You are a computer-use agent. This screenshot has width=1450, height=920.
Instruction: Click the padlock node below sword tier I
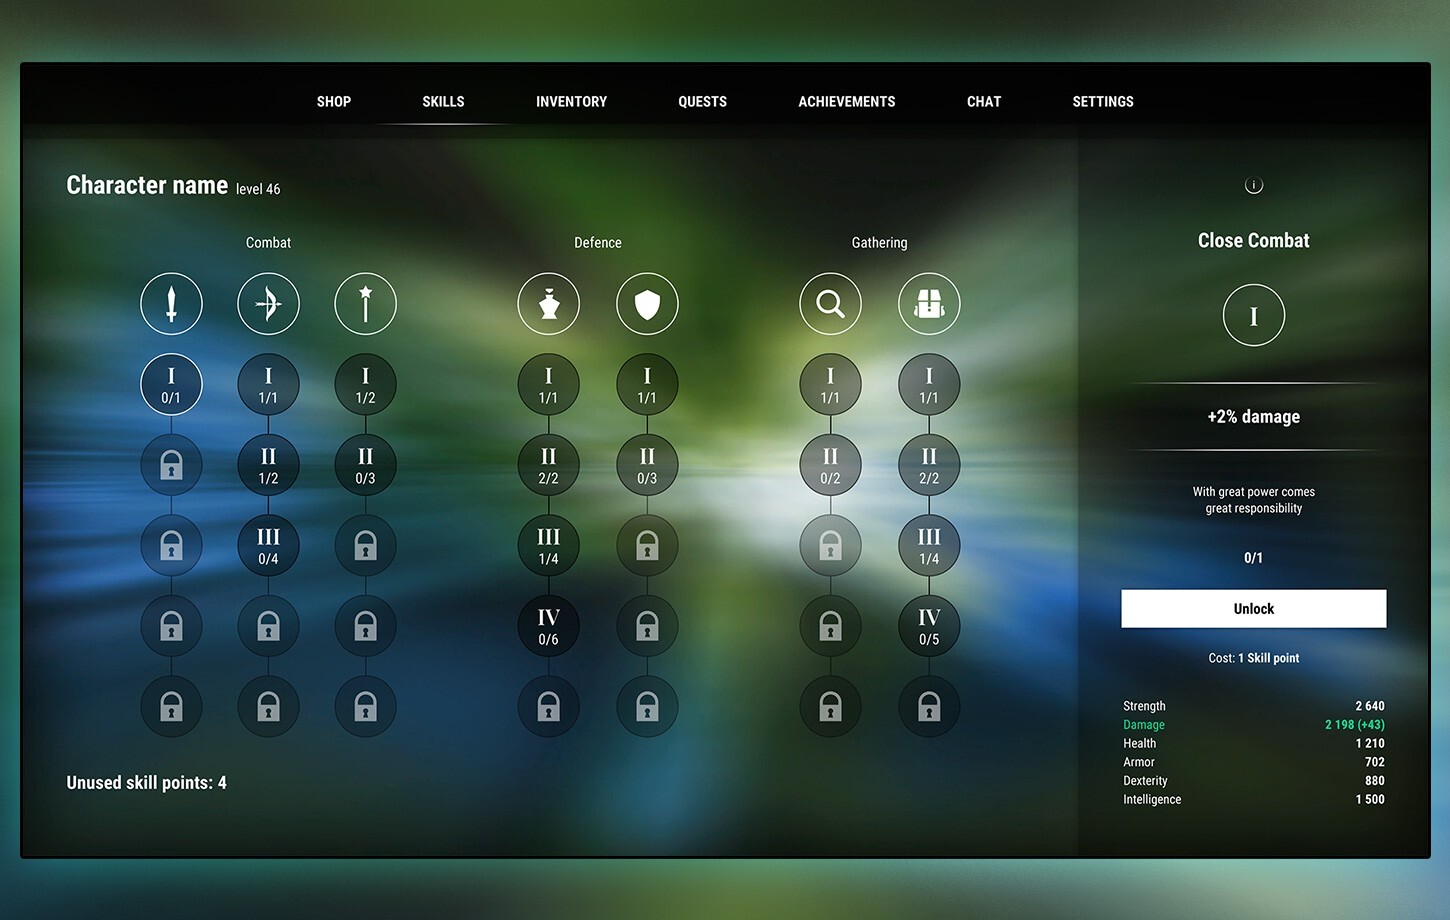pyautogui.click(x=171, y=464)
